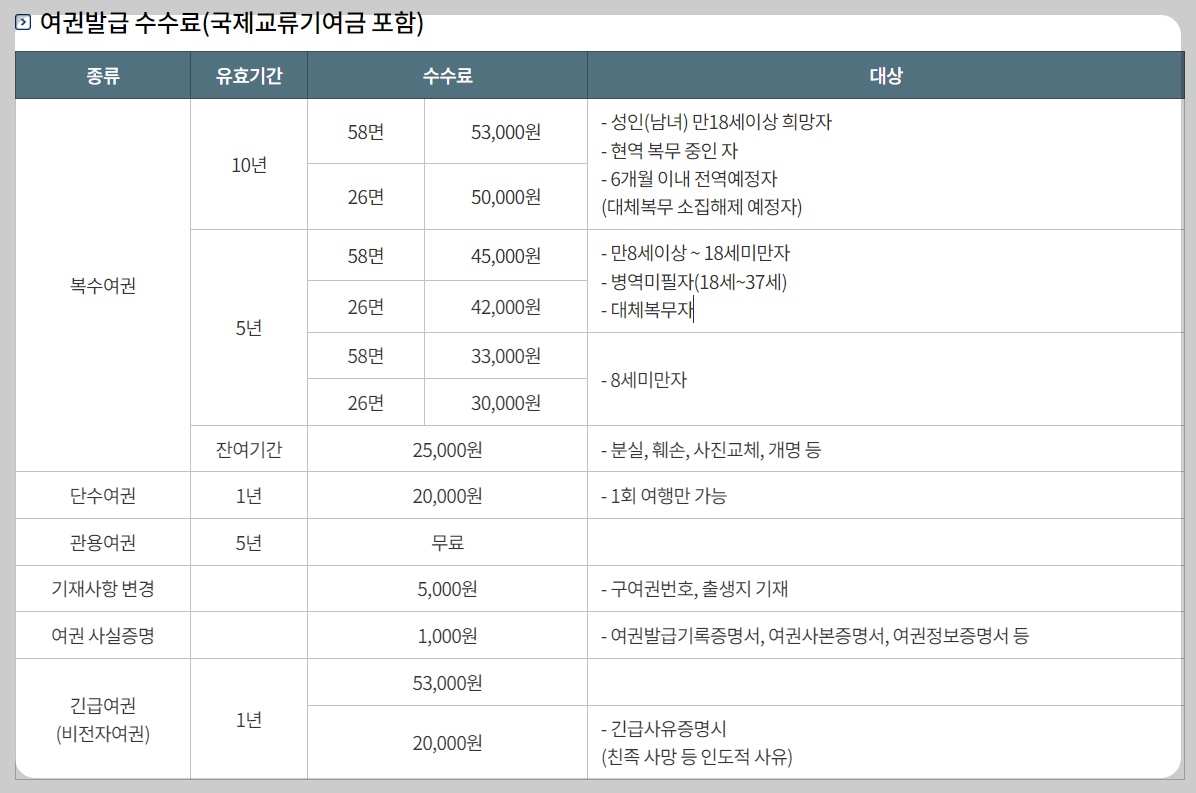
Task: Click the 25,000원 fee cell
Action: [x=446, y=448]
